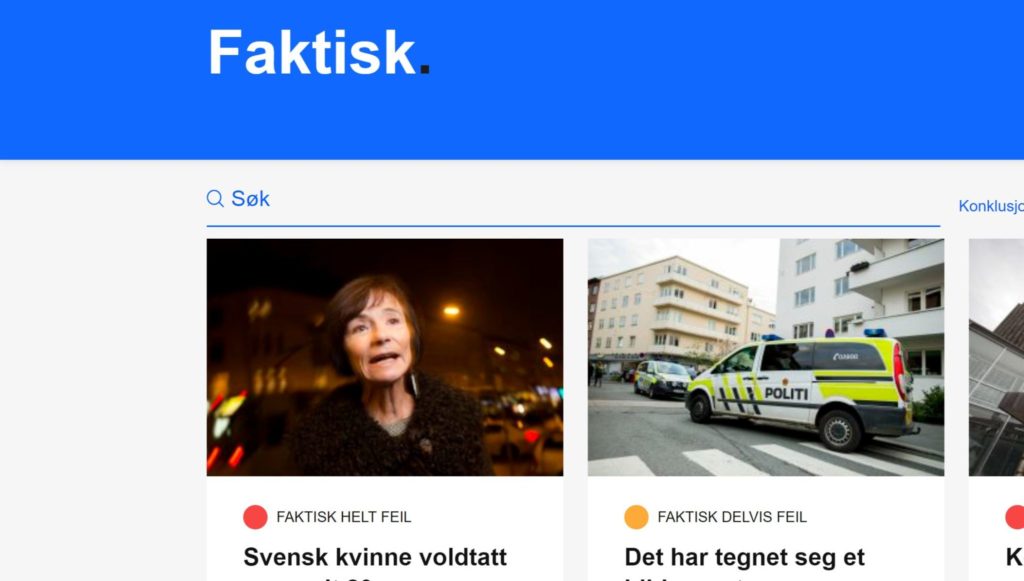
Task: Open the partially visible third article image
Action: tap(996, 357)
